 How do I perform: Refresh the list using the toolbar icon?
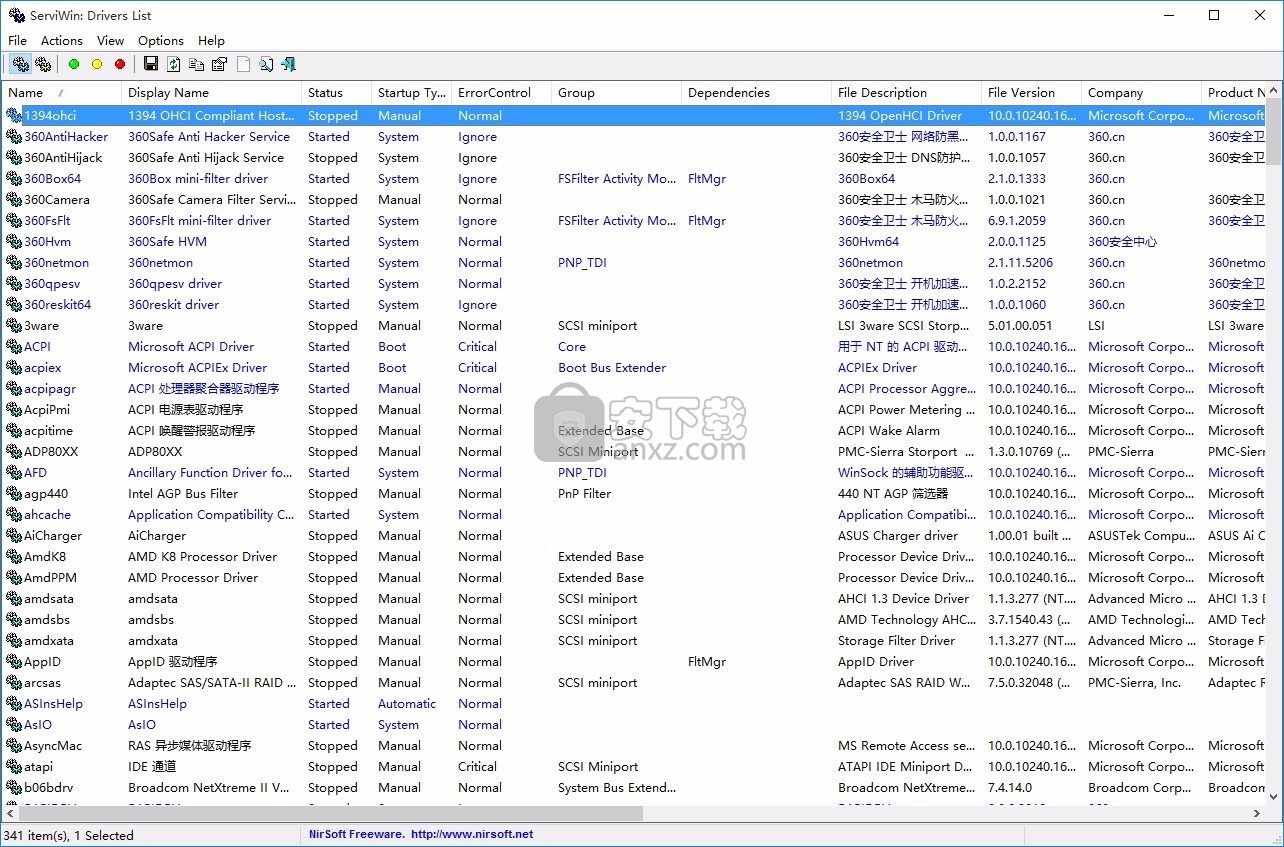point(174,64)
